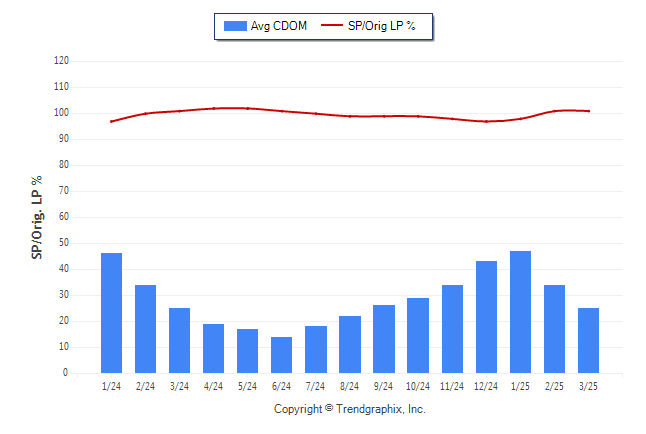Click the y-axis value 80
The height and width of the screenshot is (434, 646).
point(64,164)
